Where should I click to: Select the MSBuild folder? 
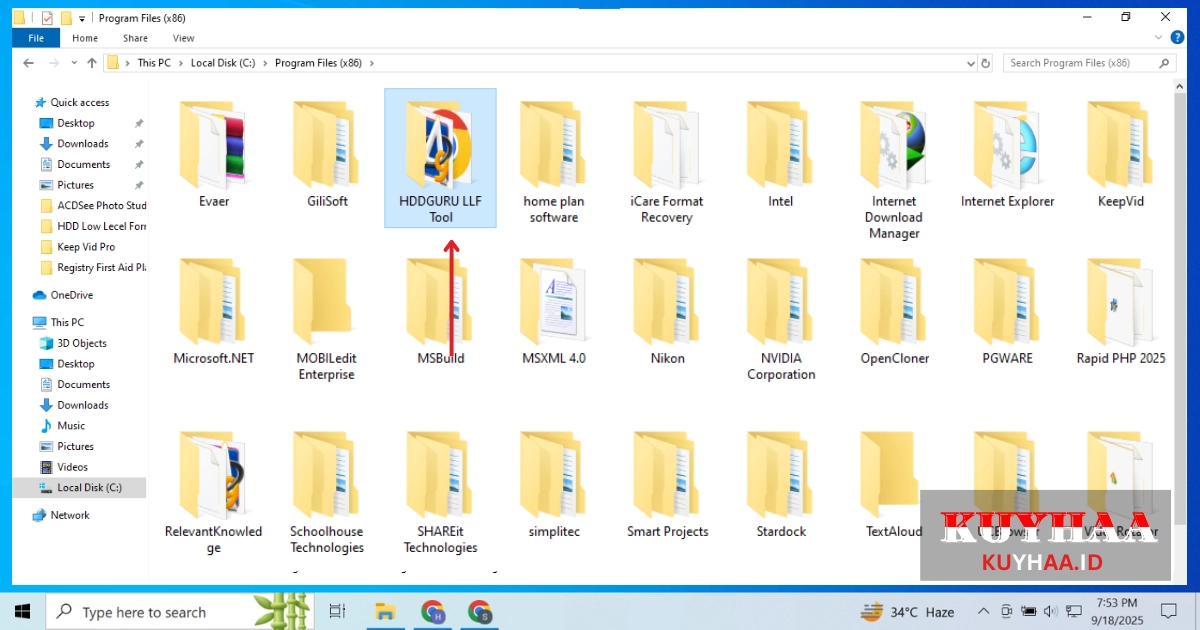tap(440, 312)
